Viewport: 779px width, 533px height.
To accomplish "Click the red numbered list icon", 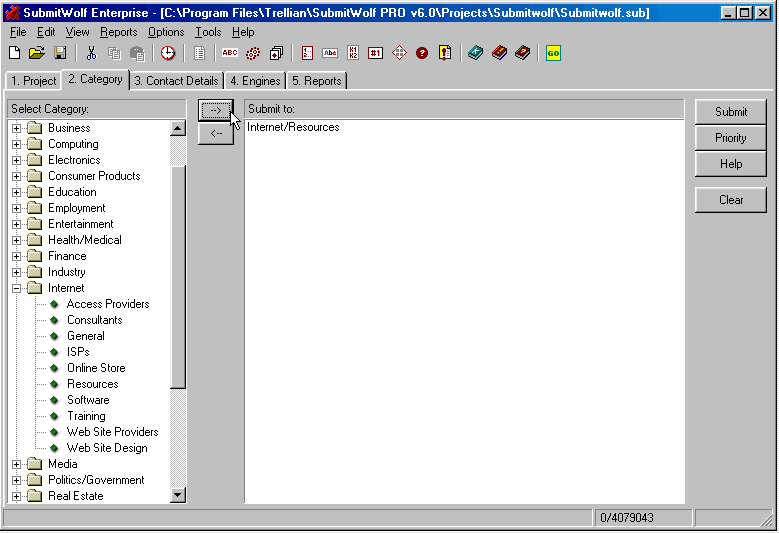I will [x=307, y=53].
